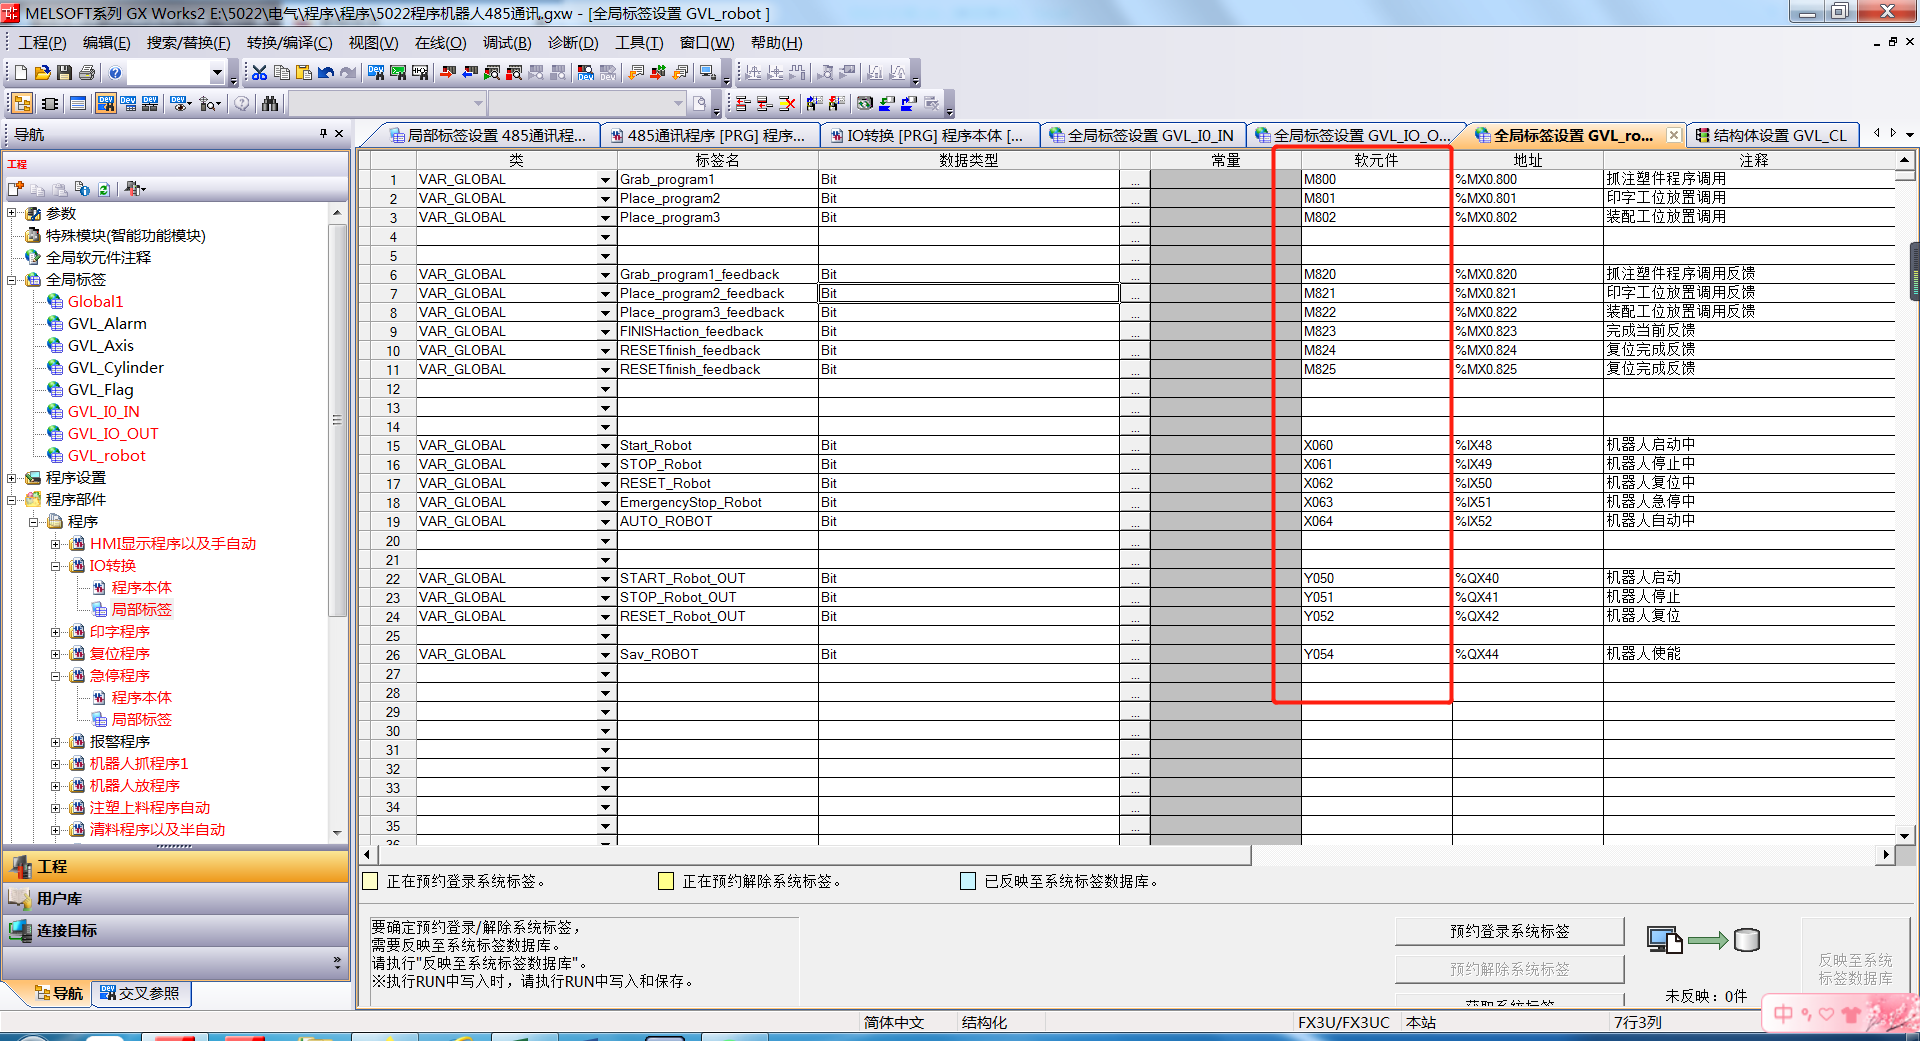
Task: Click the Cut scissors icon
Action: point(259,73)
